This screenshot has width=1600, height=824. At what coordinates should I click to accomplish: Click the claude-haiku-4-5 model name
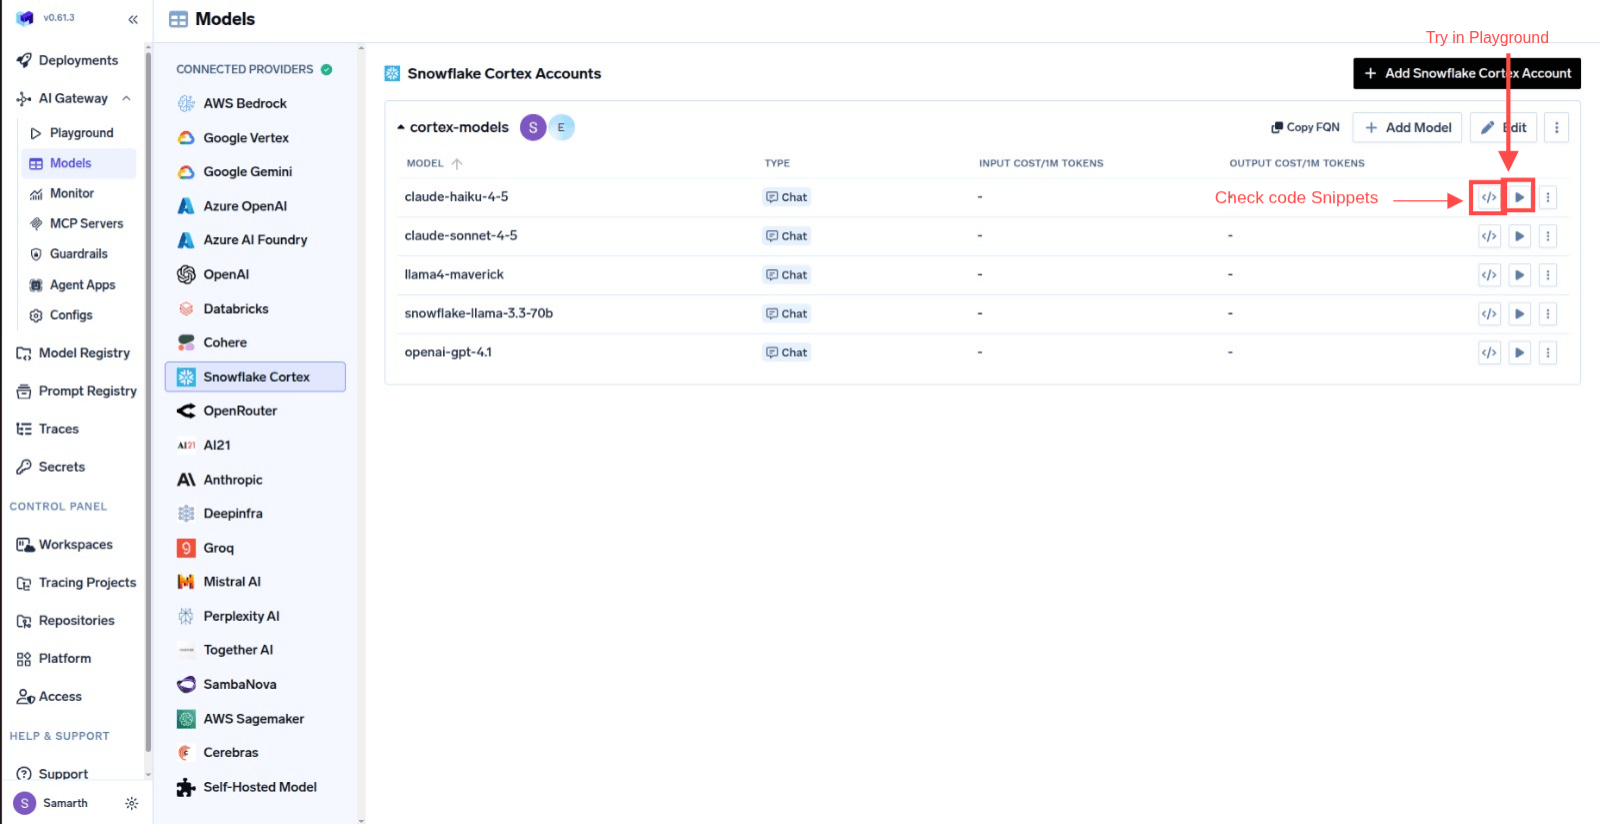[x=456, y=197]
